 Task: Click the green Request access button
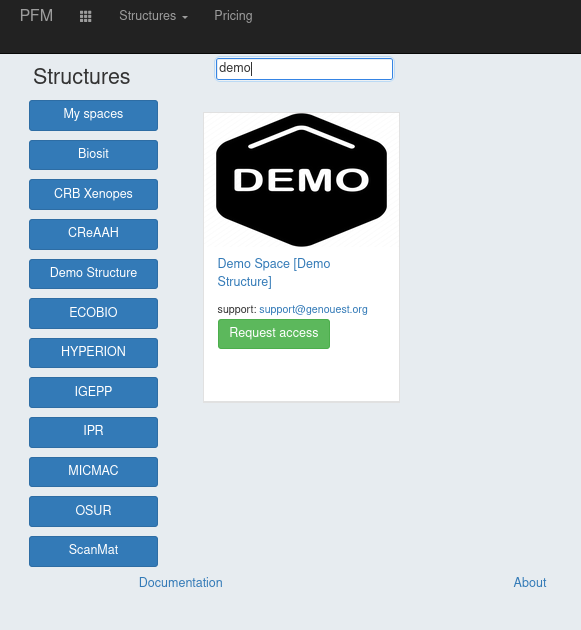pyautogui.click(x=274, y=334)
